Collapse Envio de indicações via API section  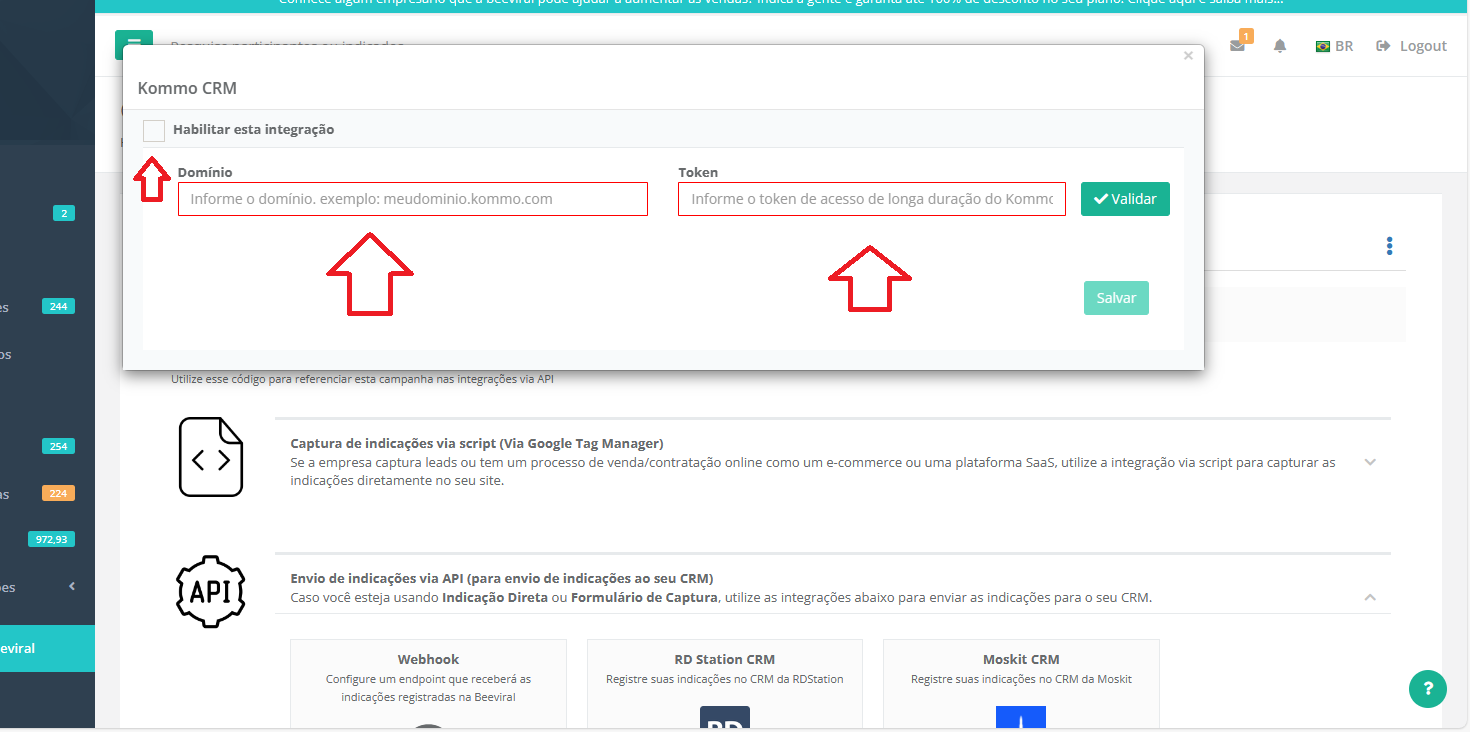pos(1370,597)
